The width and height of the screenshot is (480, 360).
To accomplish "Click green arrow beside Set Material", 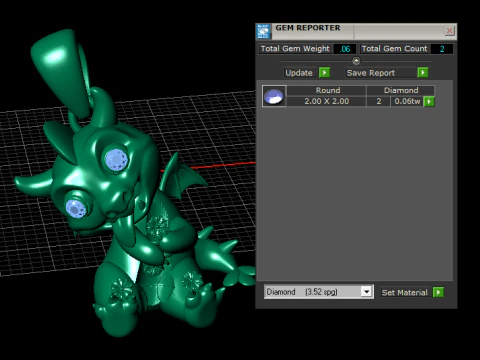I will point(438,292).
